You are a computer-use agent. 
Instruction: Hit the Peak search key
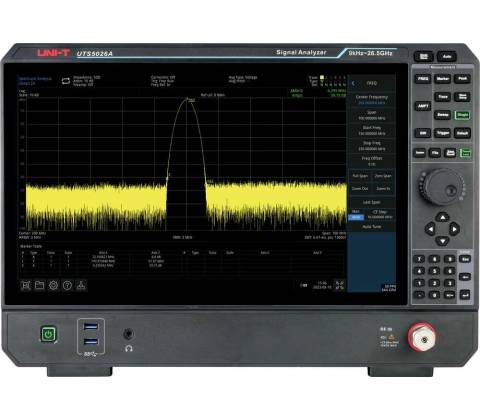pyautogui.click(x=462, y=79)
